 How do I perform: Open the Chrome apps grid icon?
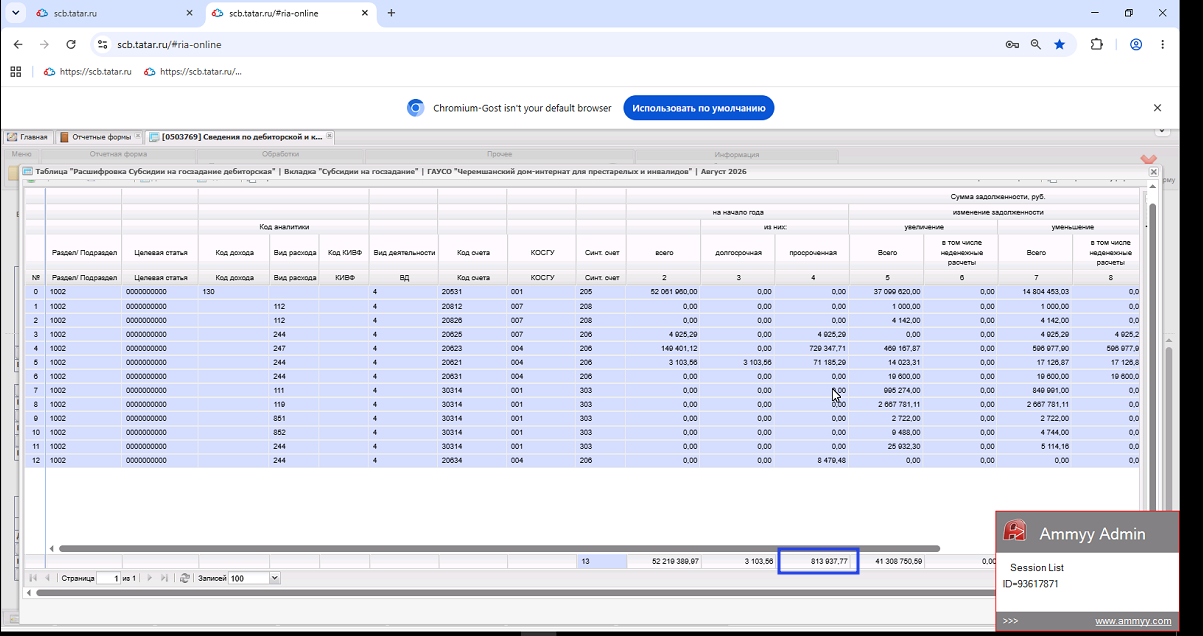(x=15, y=72)
